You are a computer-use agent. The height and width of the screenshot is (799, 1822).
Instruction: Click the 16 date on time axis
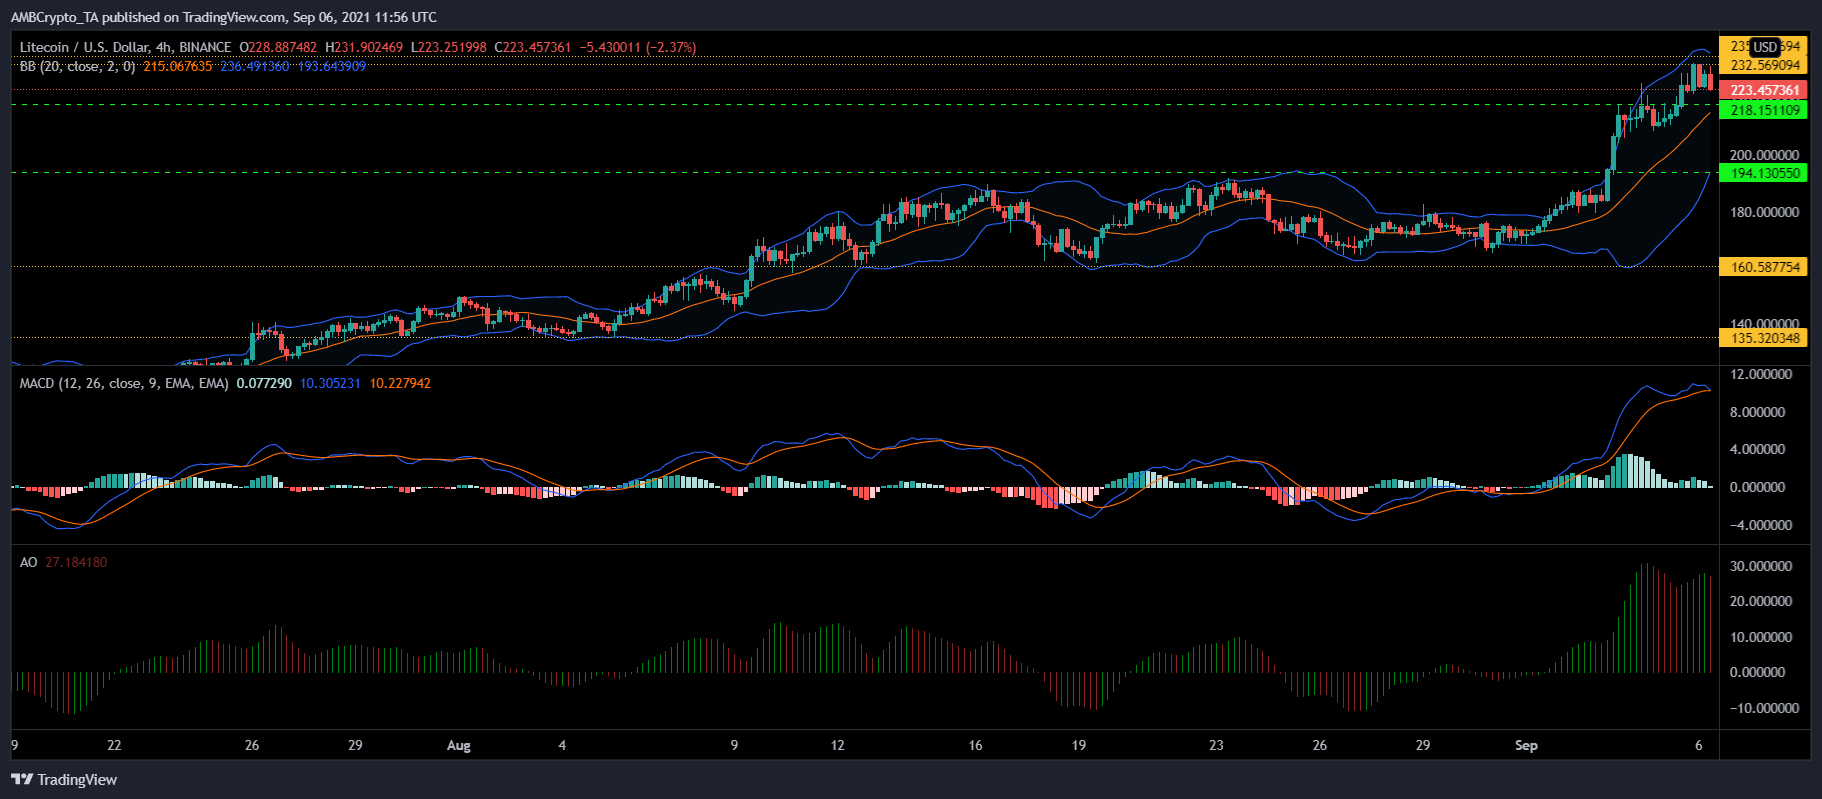(x=976, y=745)
